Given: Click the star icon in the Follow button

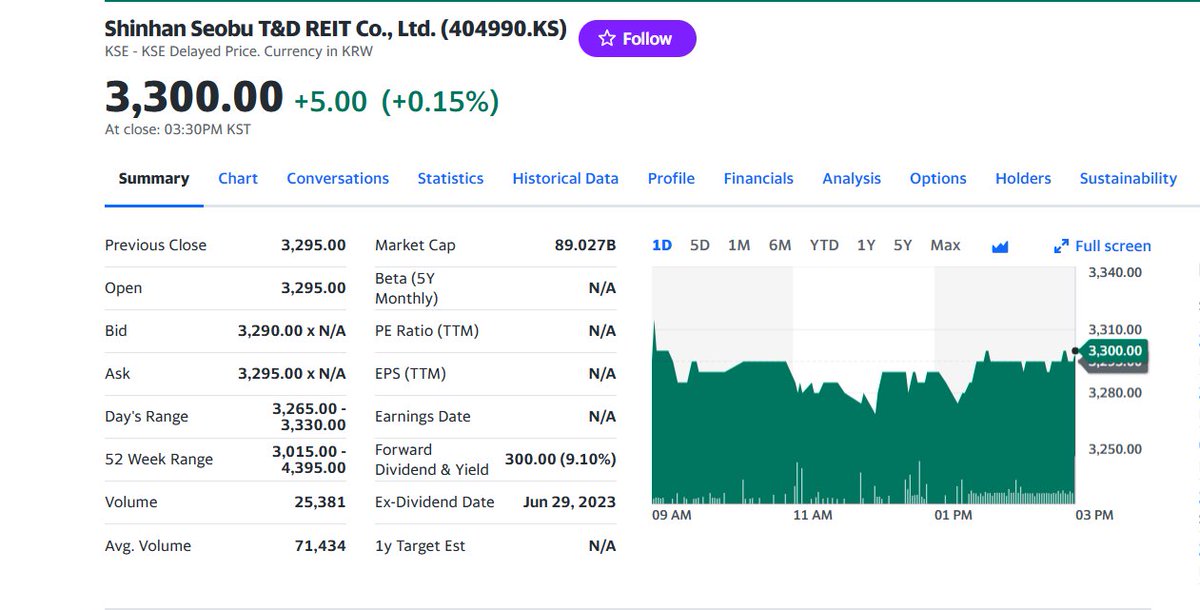Looking at the screenshot, I should 606,38.
